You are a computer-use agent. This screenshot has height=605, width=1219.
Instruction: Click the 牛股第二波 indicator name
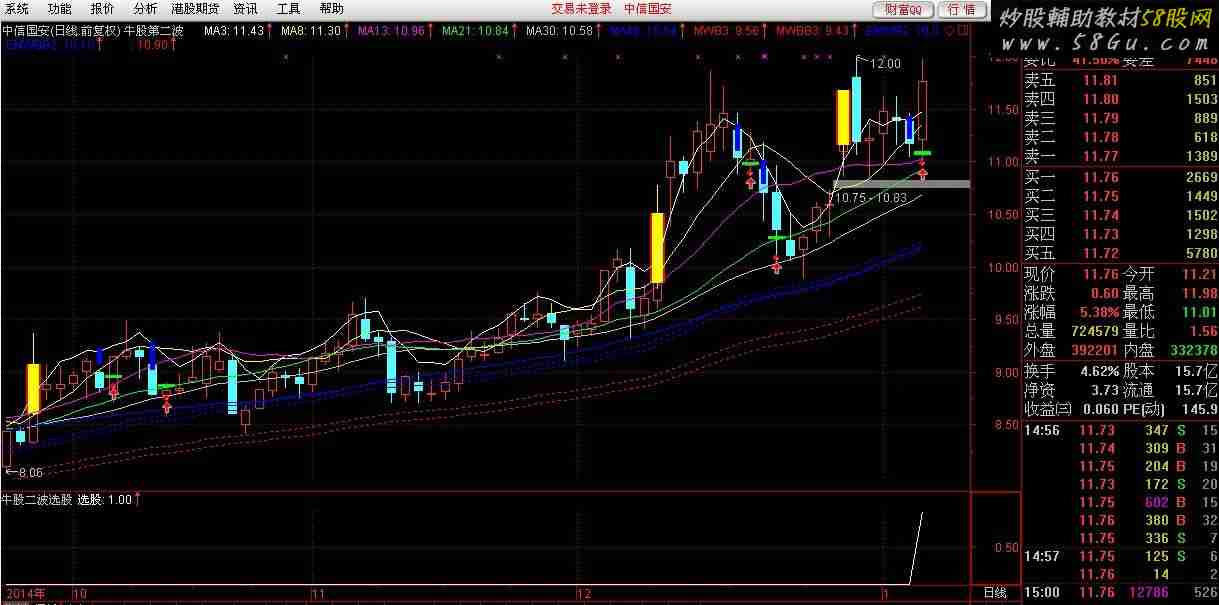click(x=154, y=31)
